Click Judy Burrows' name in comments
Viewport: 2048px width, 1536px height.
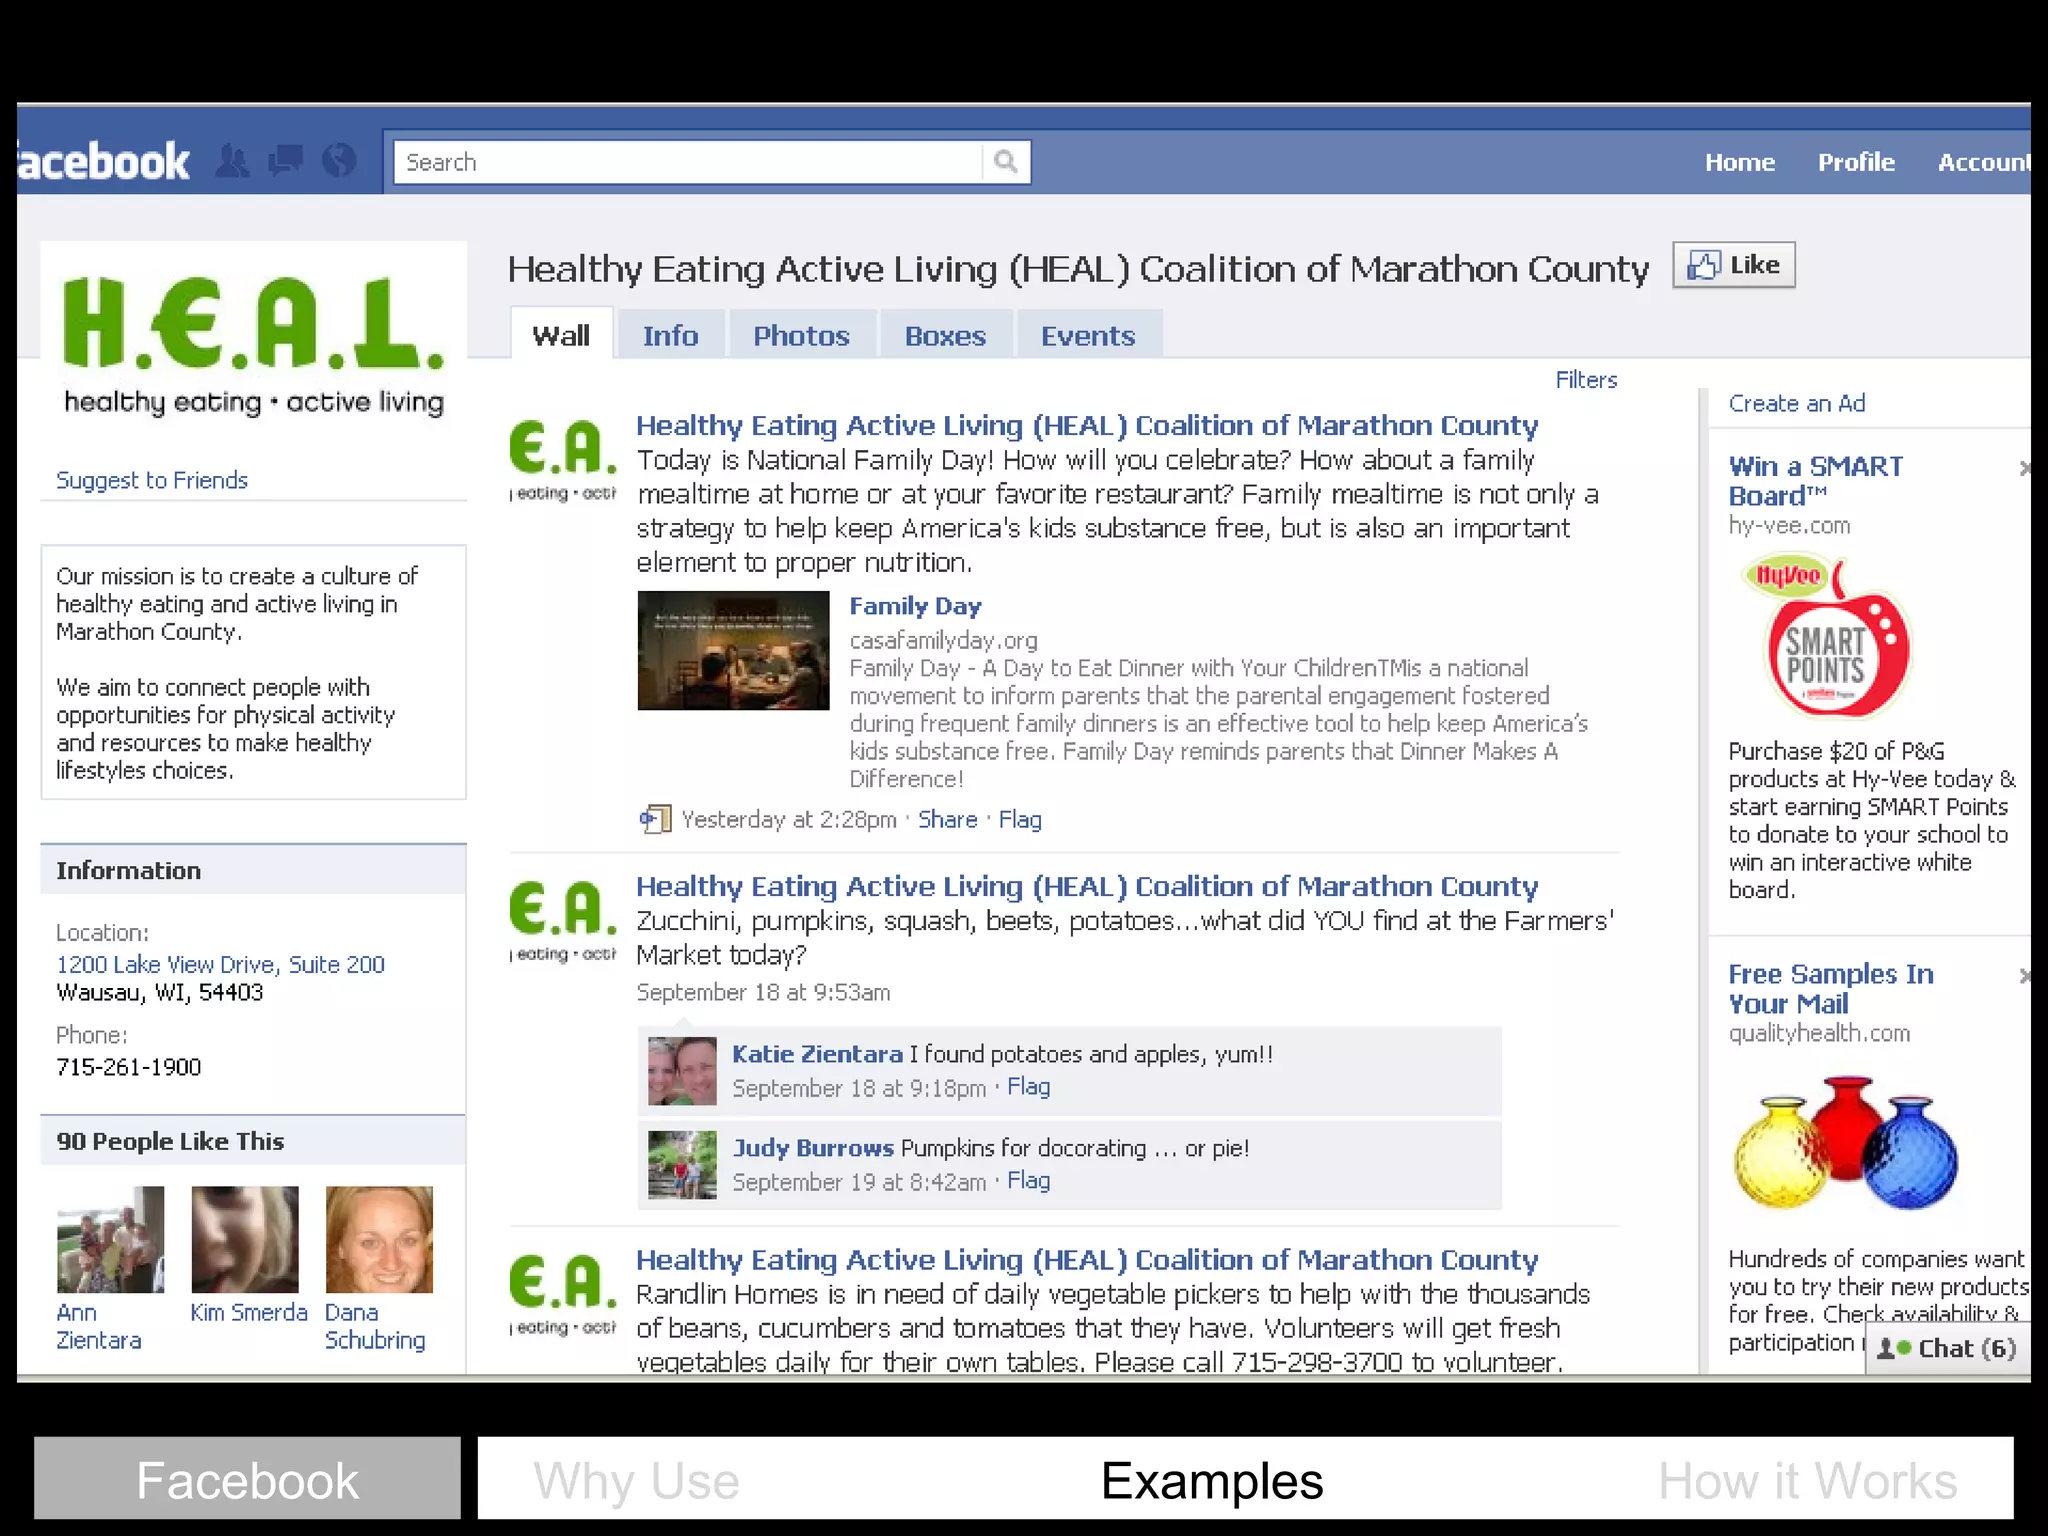coord(813,1148)
